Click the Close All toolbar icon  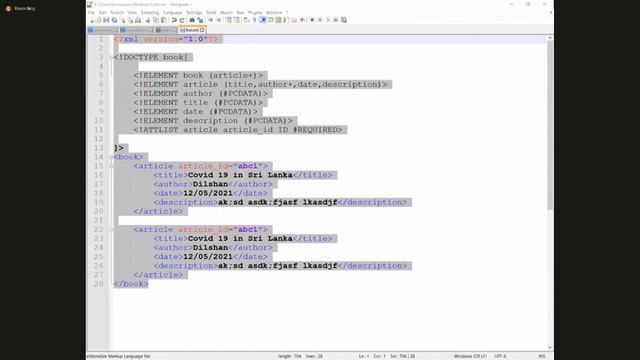tap(130, 20)
